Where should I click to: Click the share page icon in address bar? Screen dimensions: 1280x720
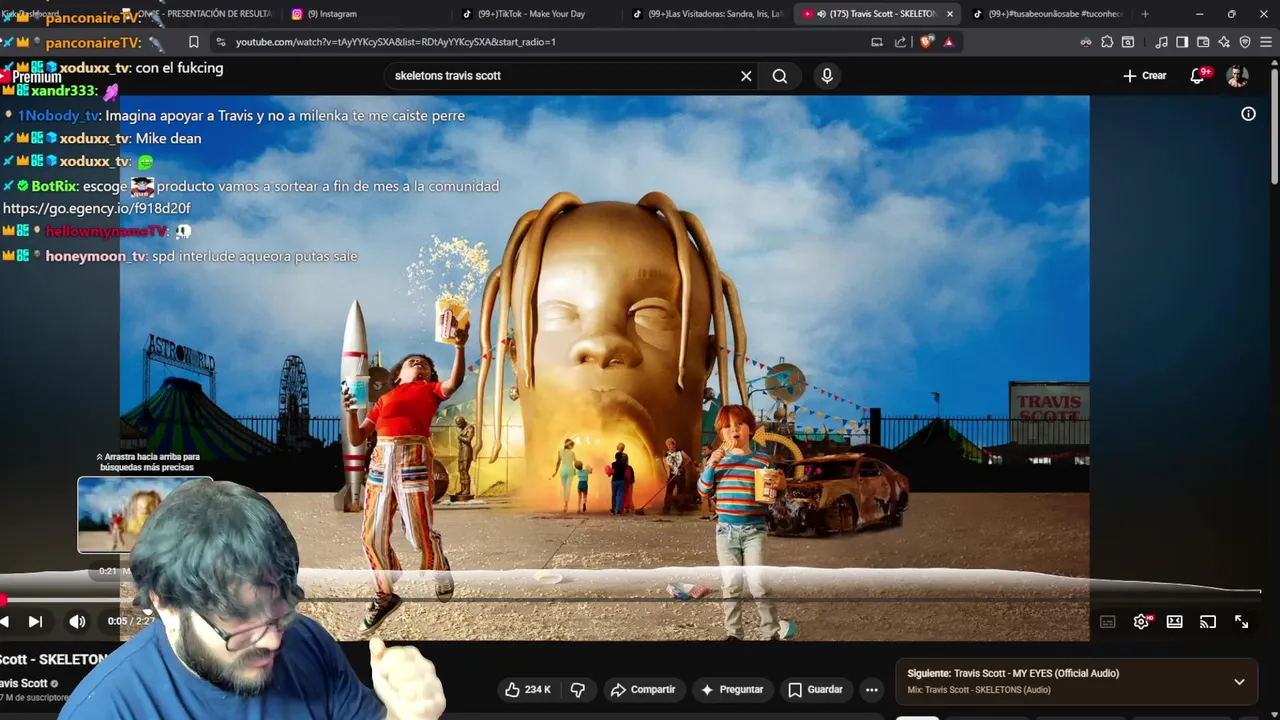pos(900,42)
